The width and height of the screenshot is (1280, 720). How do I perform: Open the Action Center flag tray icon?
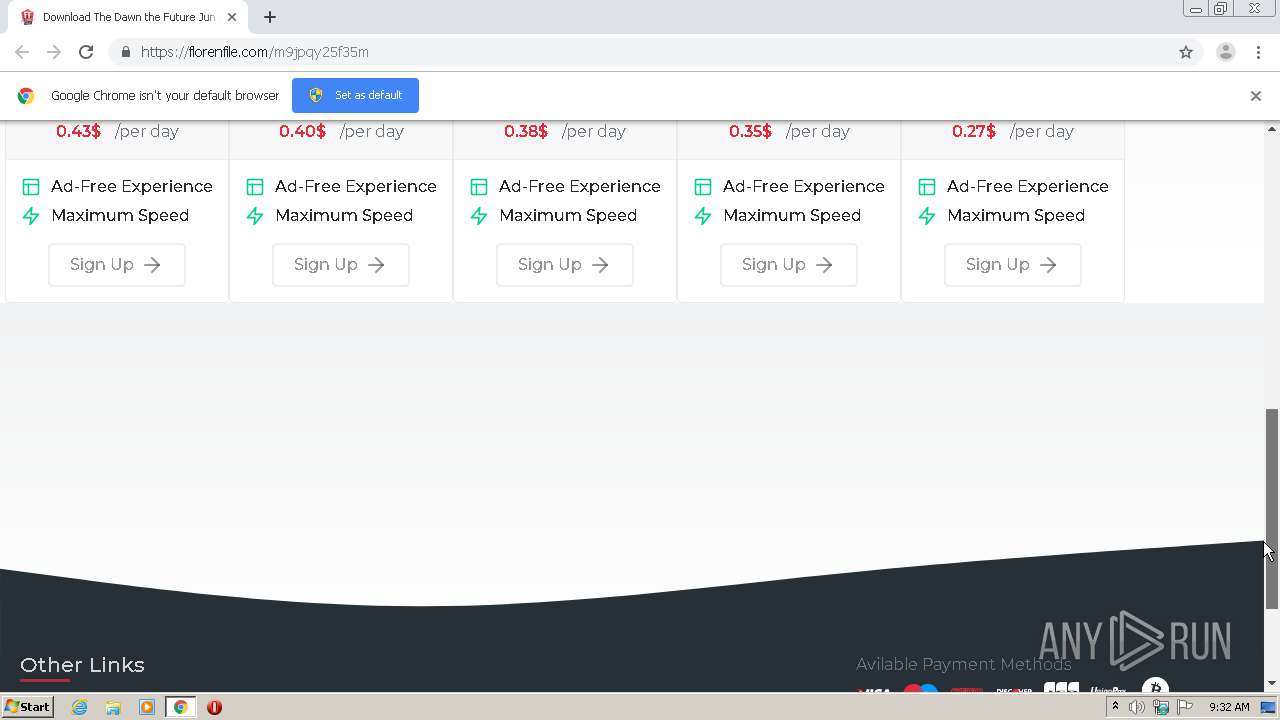pos(1185,707)
